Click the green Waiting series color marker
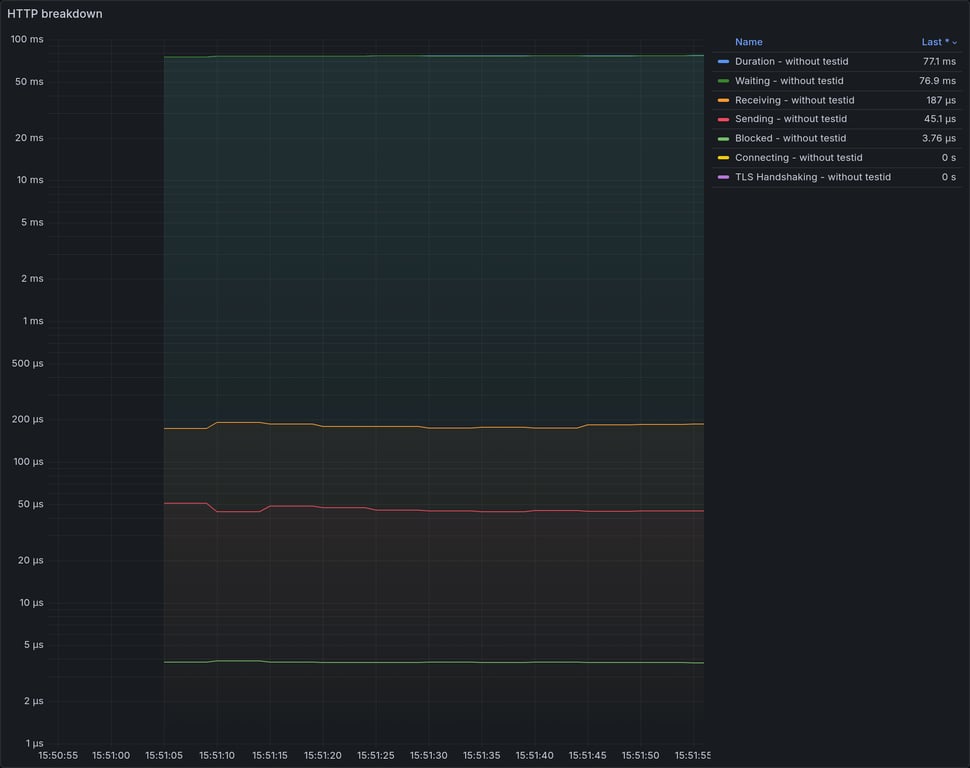This screenshot has width=970, height=768. [x=722, y=80]
